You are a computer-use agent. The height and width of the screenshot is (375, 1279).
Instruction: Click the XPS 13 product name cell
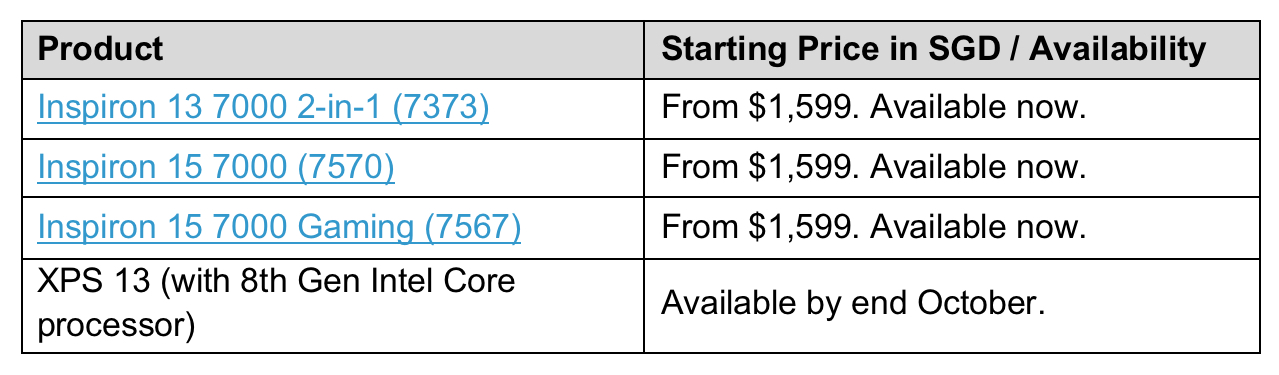[333, 304]
